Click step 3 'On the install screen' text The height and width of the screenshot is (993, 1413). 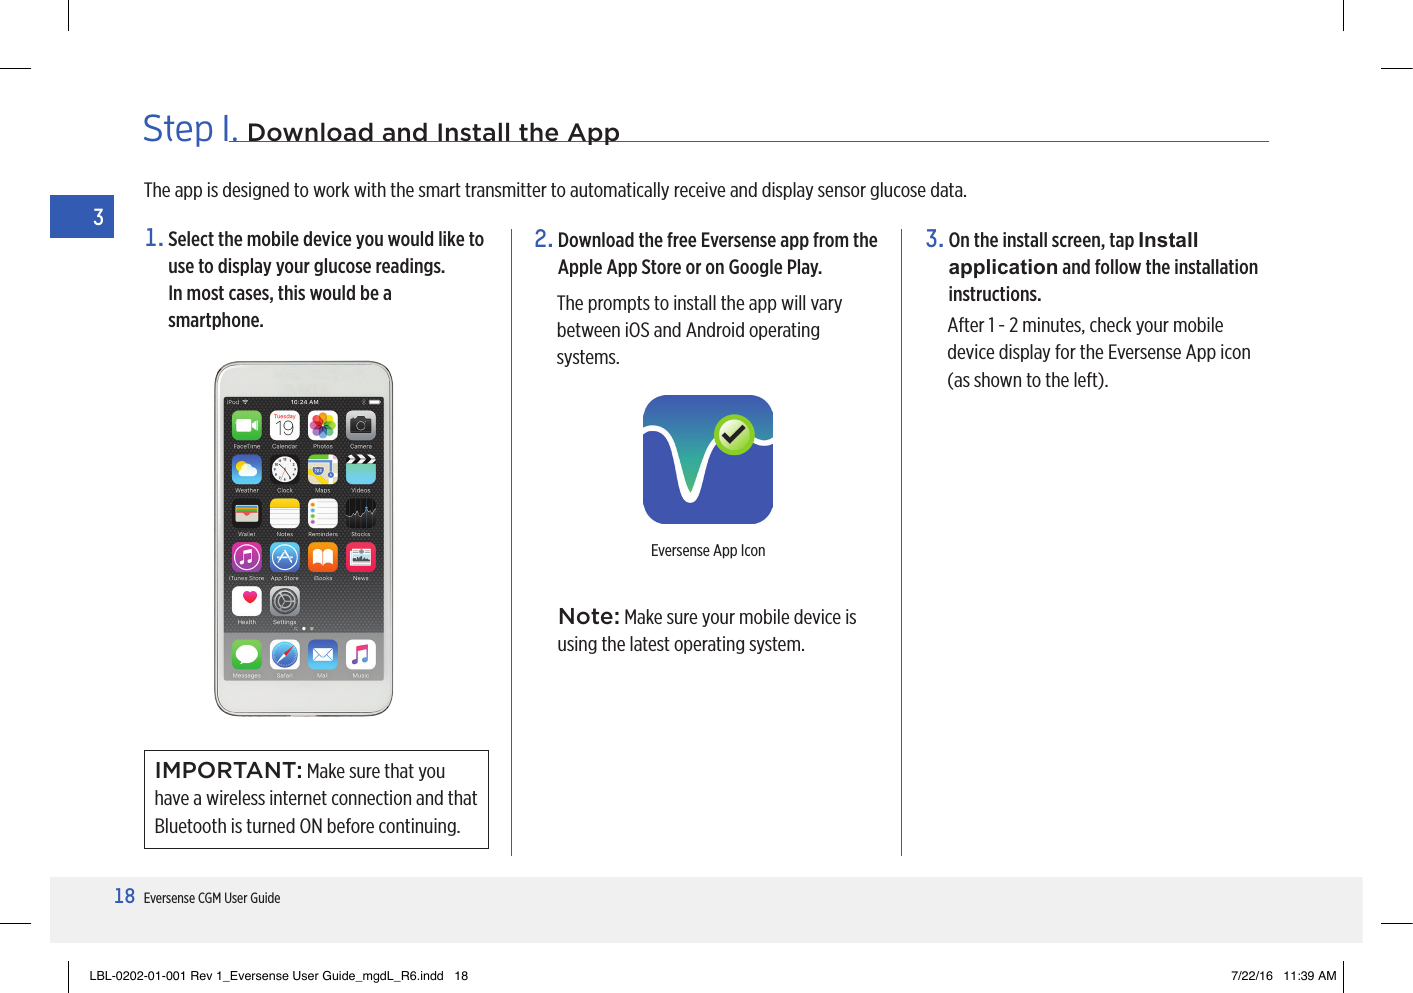coord(1103,267)
